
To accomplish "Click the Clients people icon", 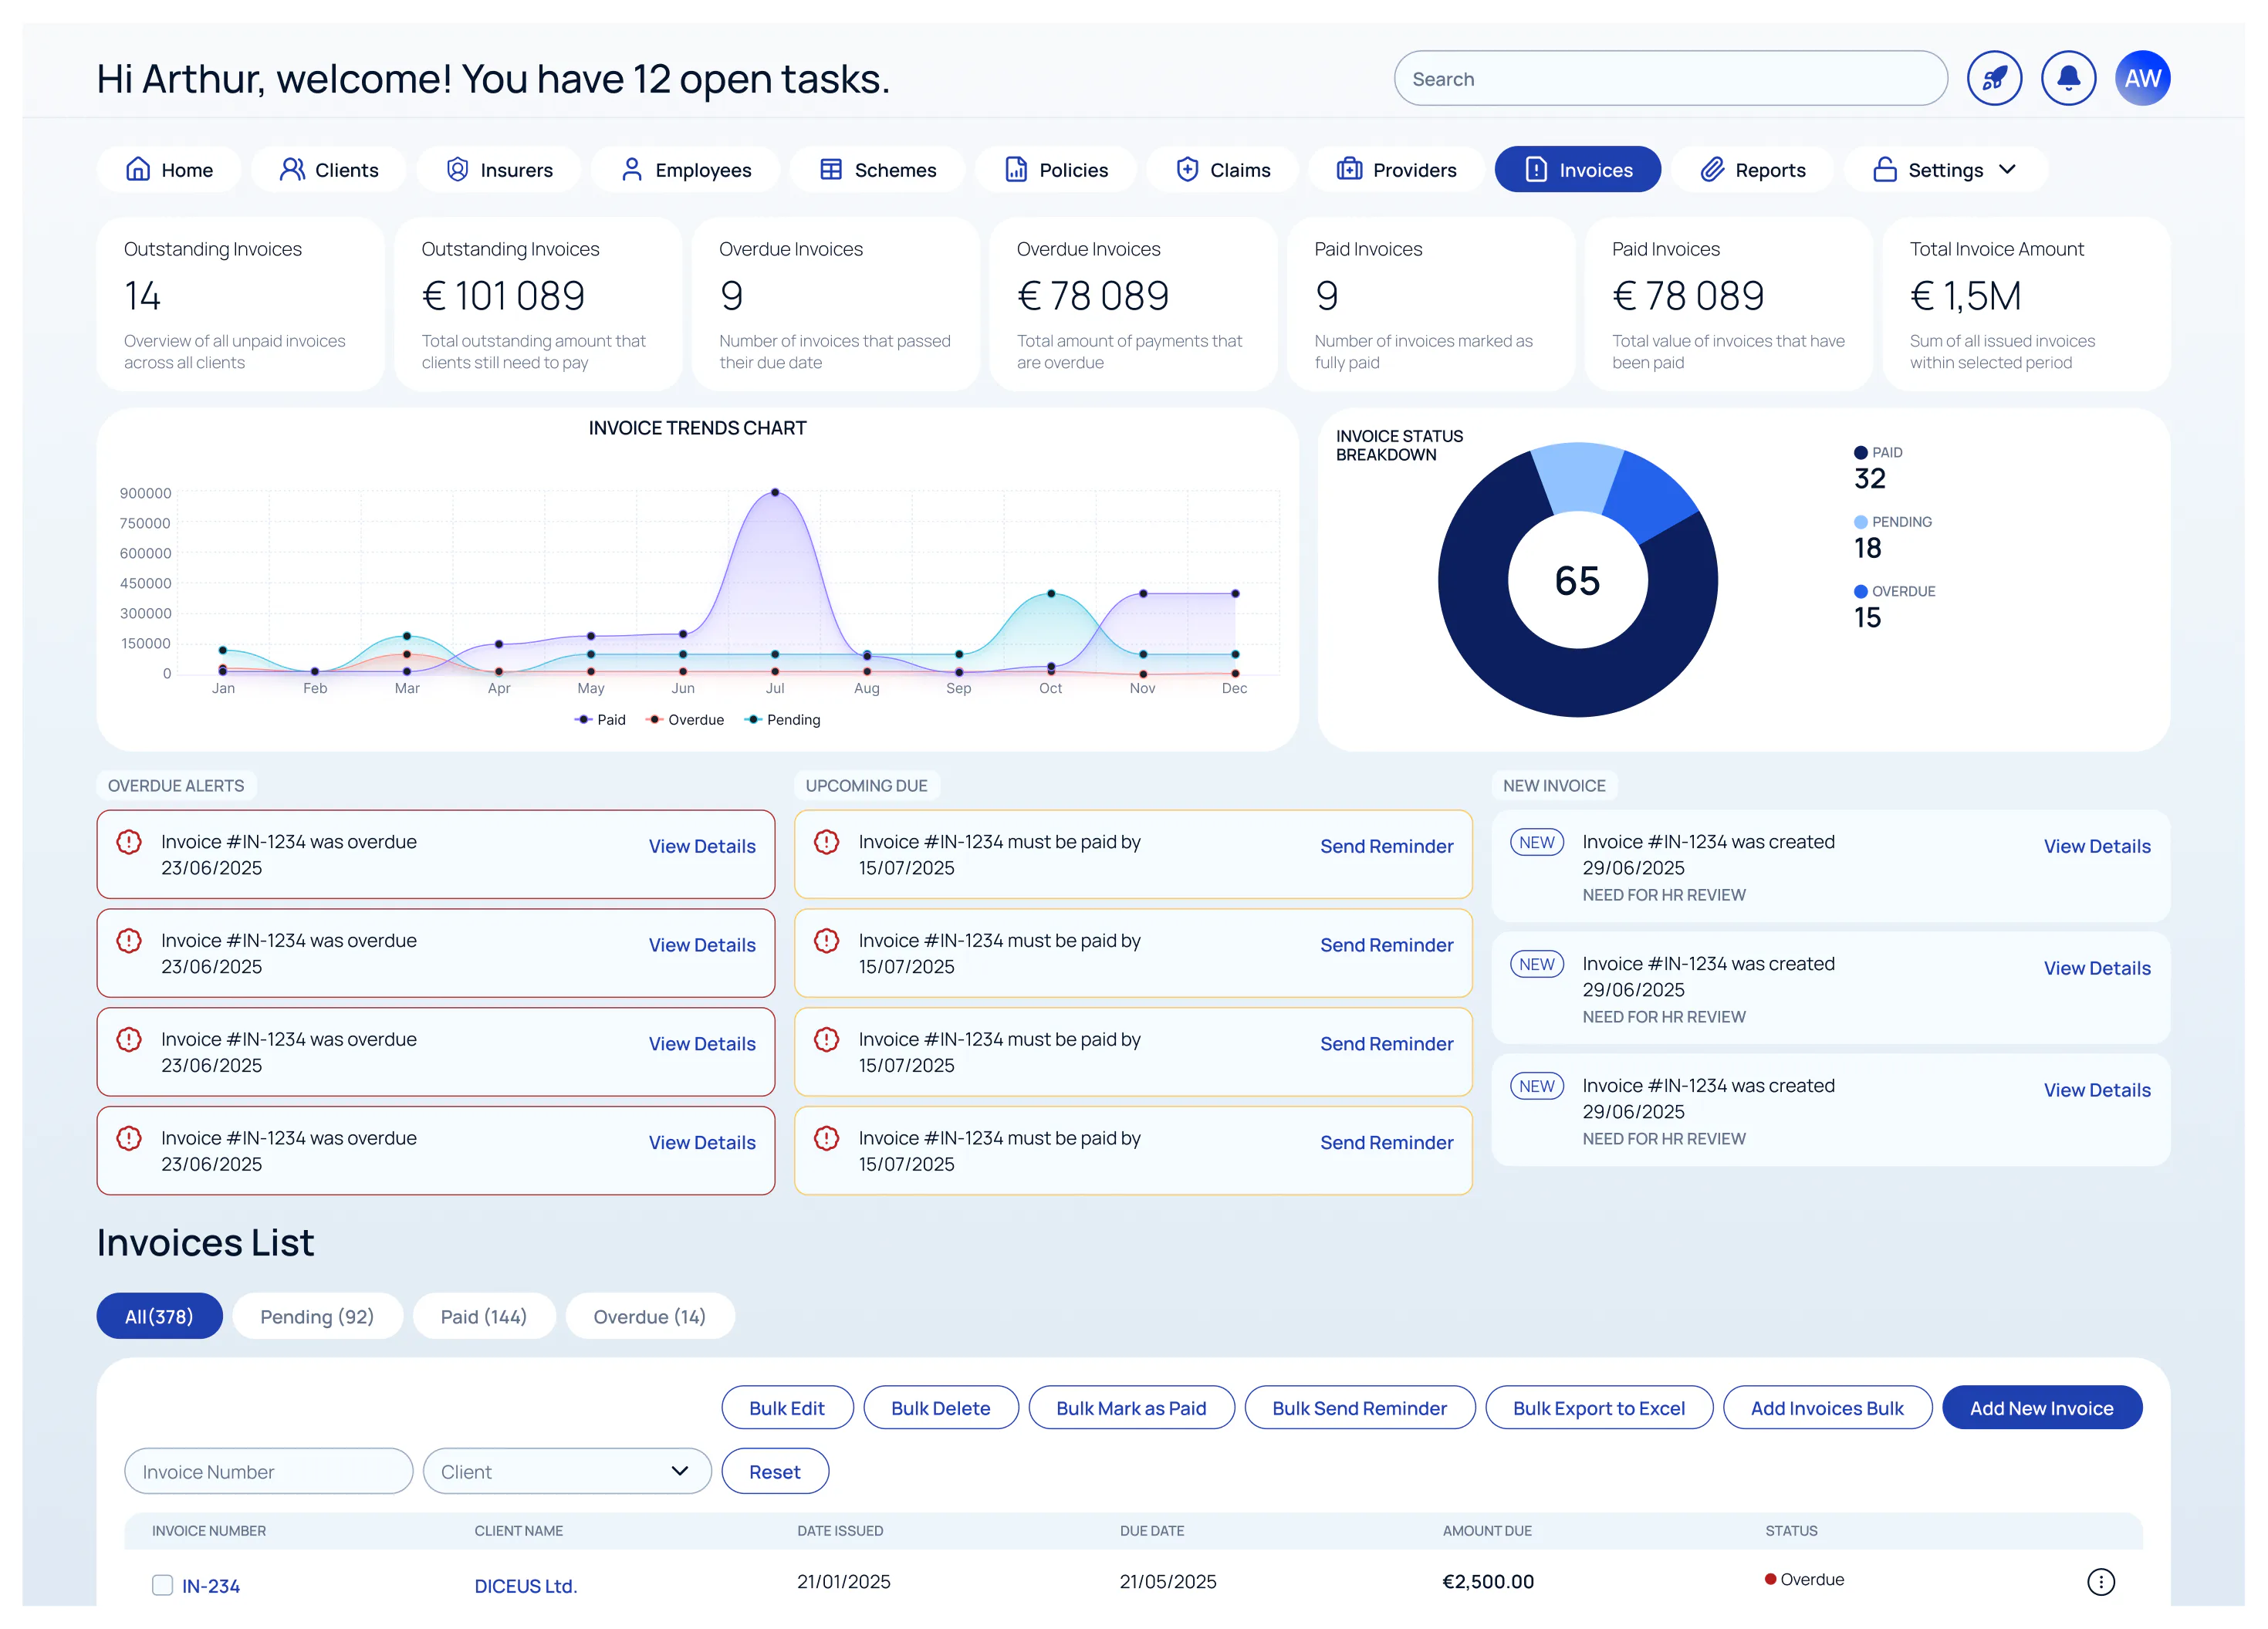I will pyautogui.click(x=292, y=169).
